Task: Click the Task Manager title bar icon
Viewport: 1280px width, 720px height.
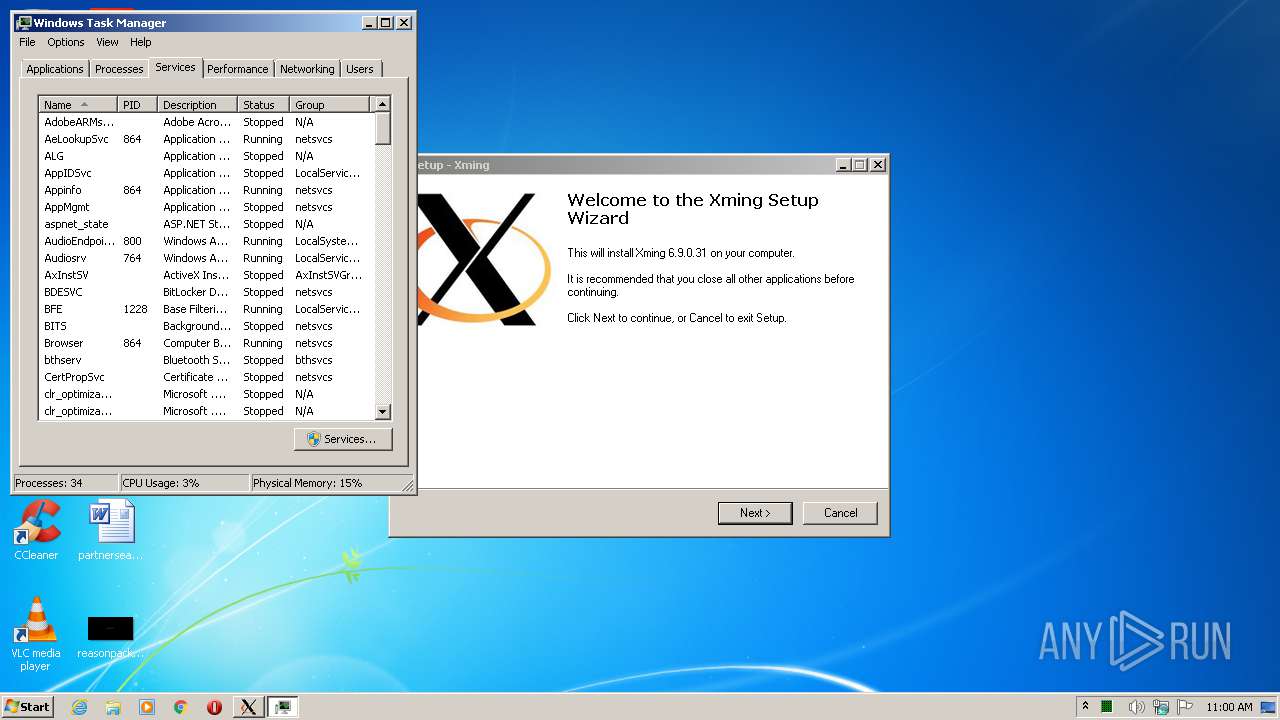Action: pyautogui.click(x=24, y=22)
